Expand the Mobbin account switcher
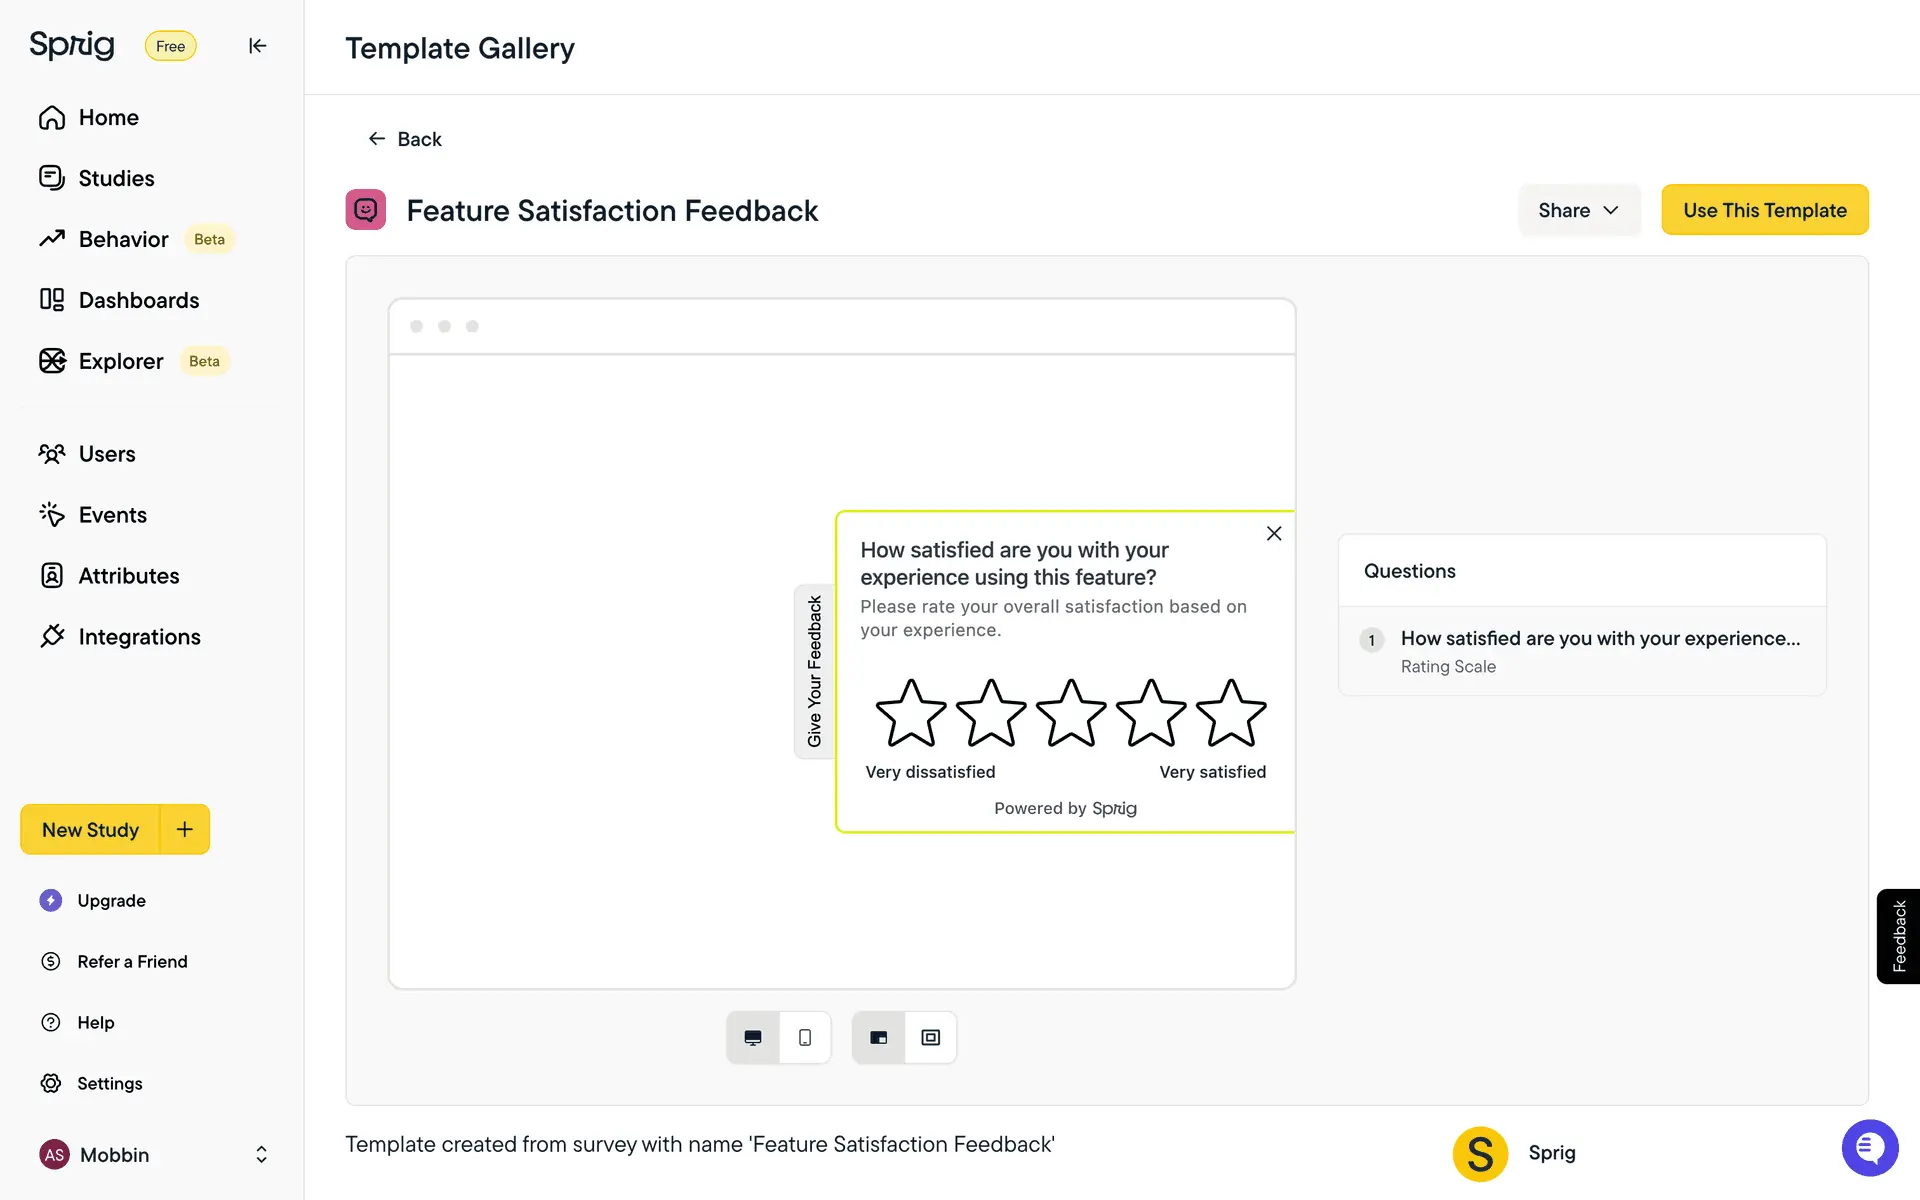The width and height of the screenshot is (1920, 1200). click(x=261, y=1155)
